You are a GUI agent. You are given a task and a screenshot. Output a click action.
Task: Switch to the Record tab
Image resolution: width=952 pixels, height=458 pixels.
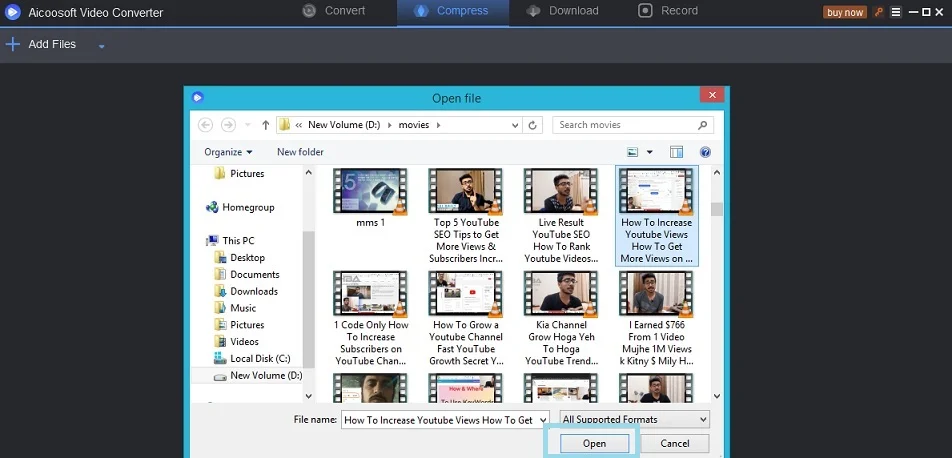click(668, 11)
